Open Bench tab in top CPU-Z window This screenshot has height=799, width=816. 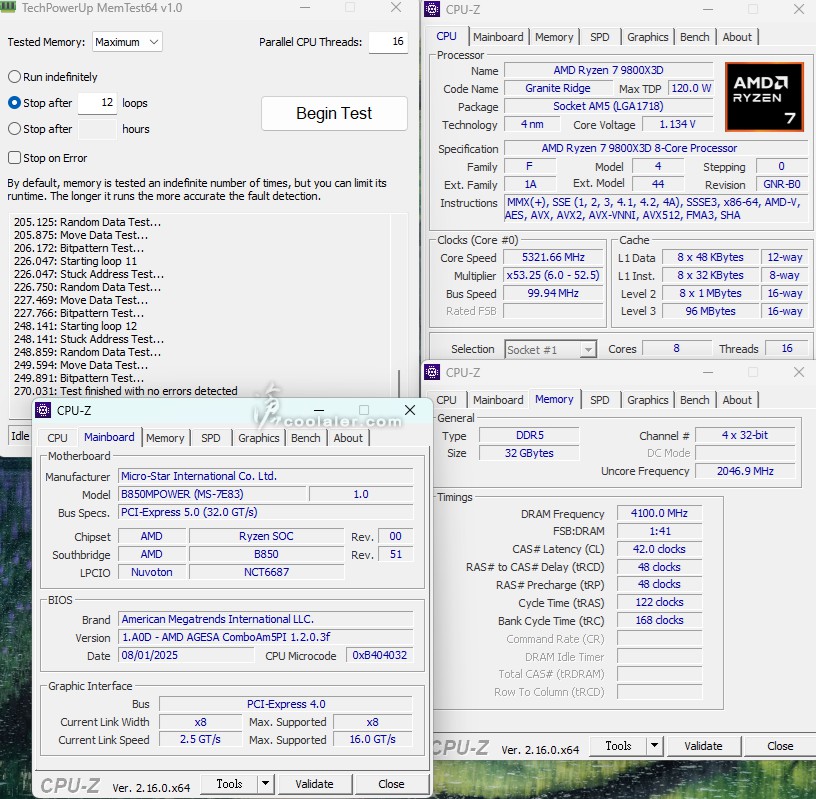coord(694,37)
